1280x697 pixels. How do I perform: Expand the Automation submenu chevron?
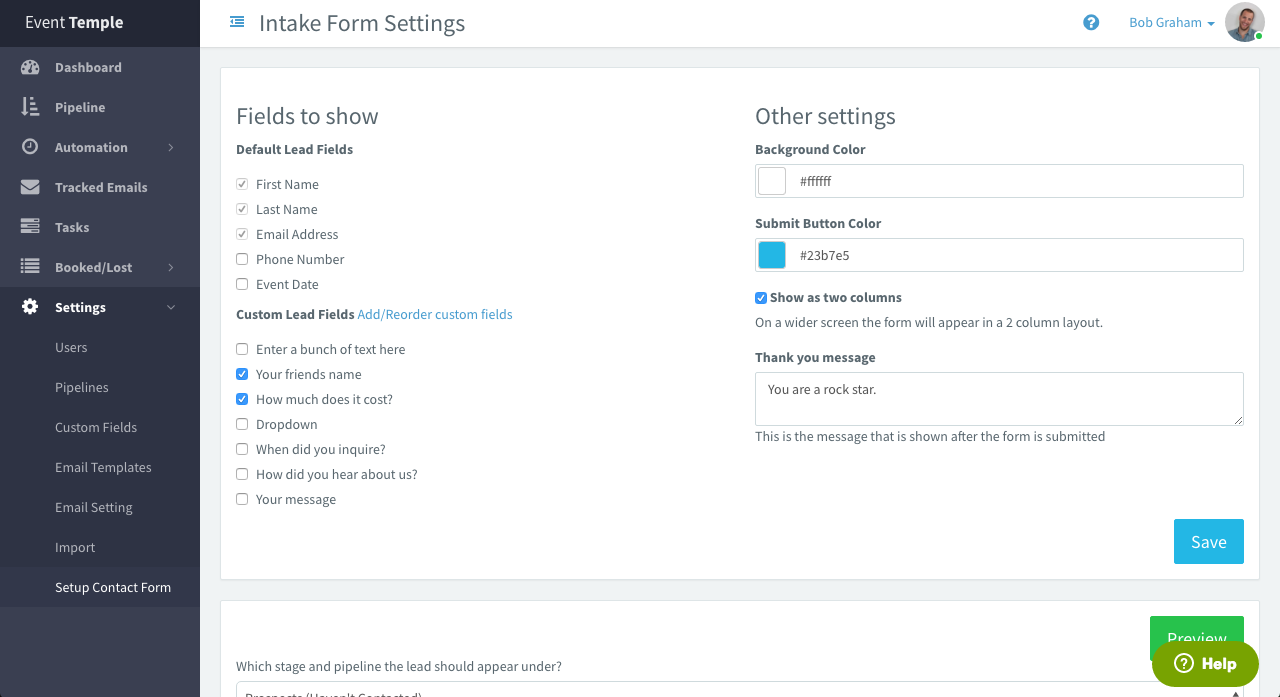click(x=171, y=148)
